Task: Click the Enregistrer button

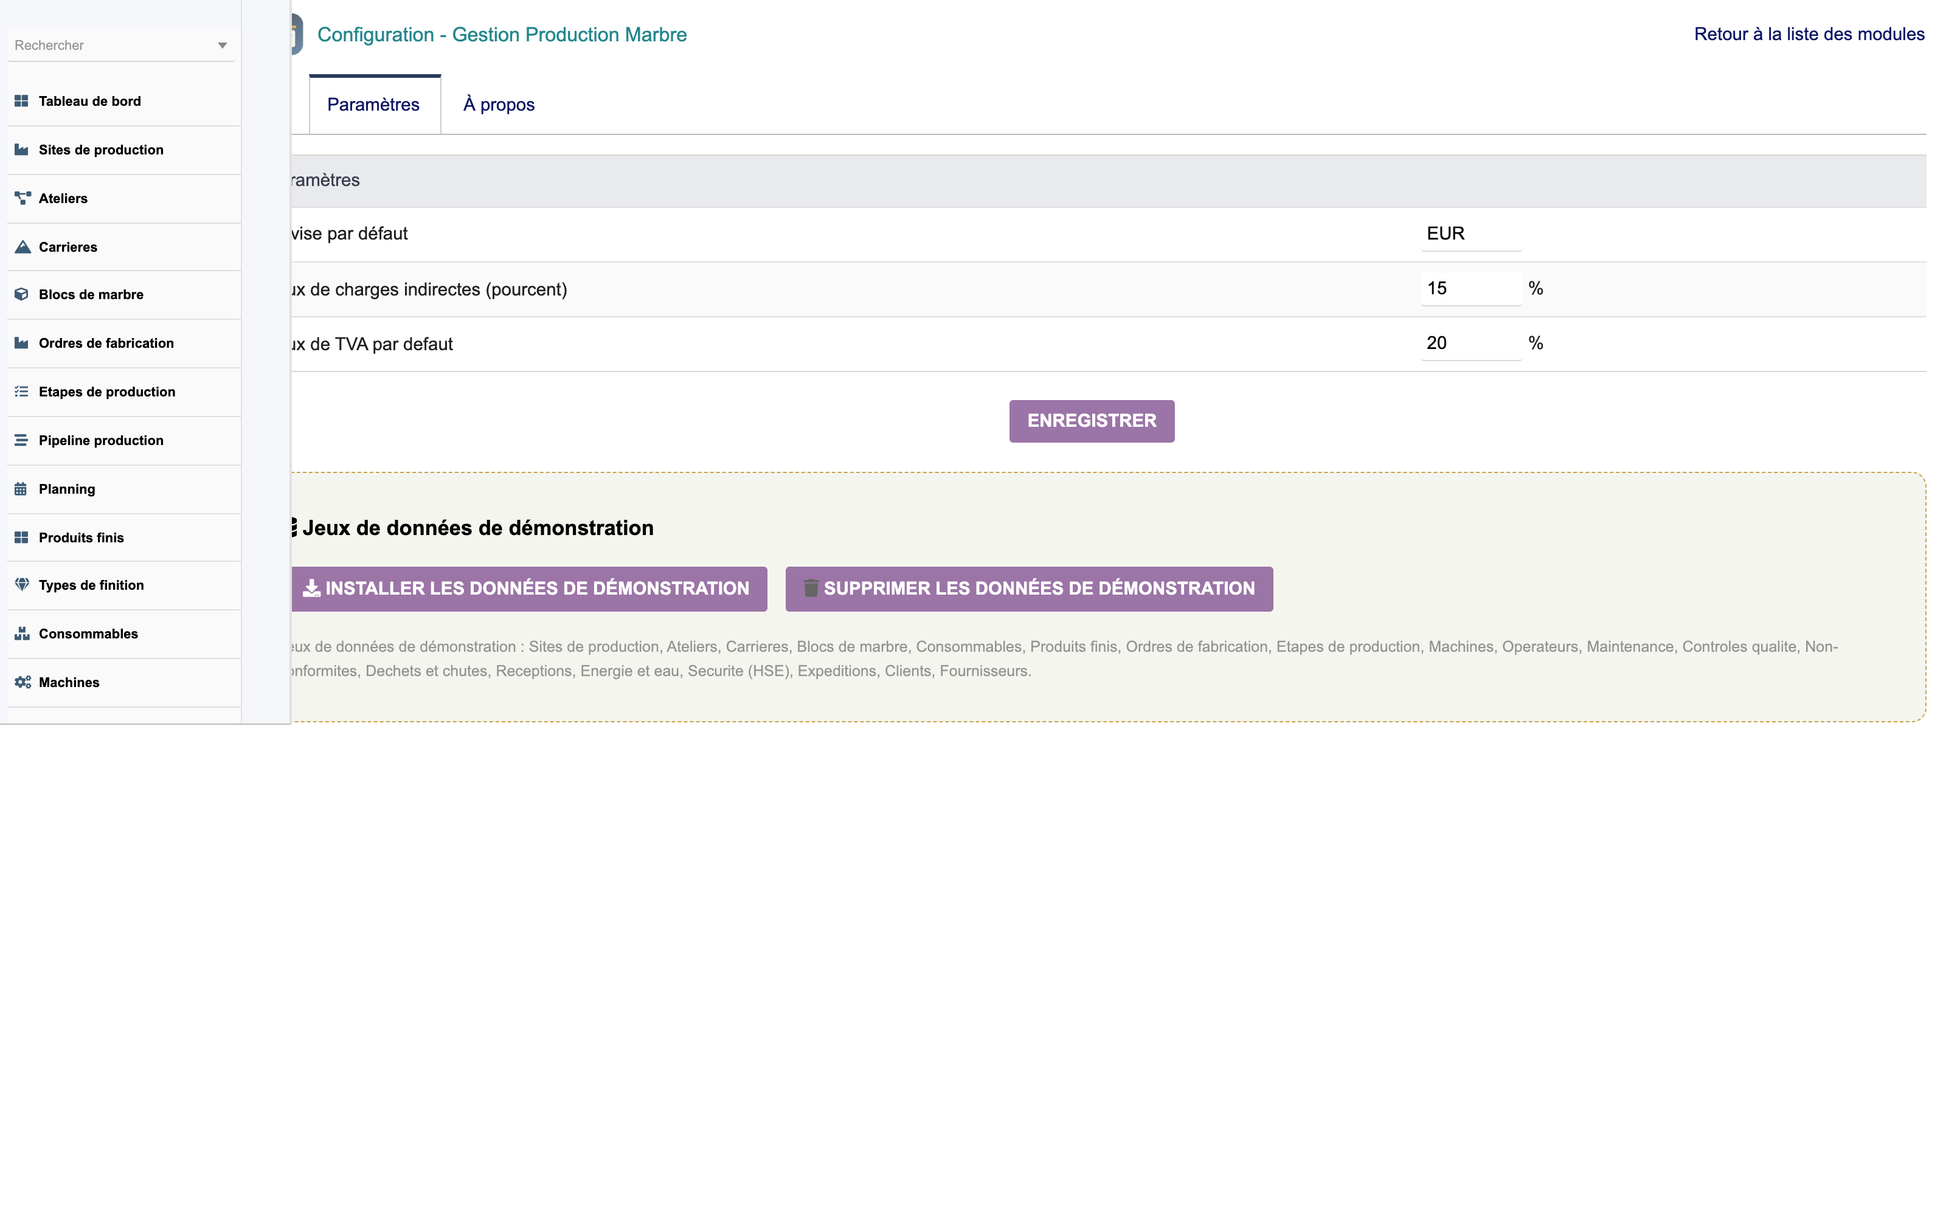Action: click(x=1092, y=421)
